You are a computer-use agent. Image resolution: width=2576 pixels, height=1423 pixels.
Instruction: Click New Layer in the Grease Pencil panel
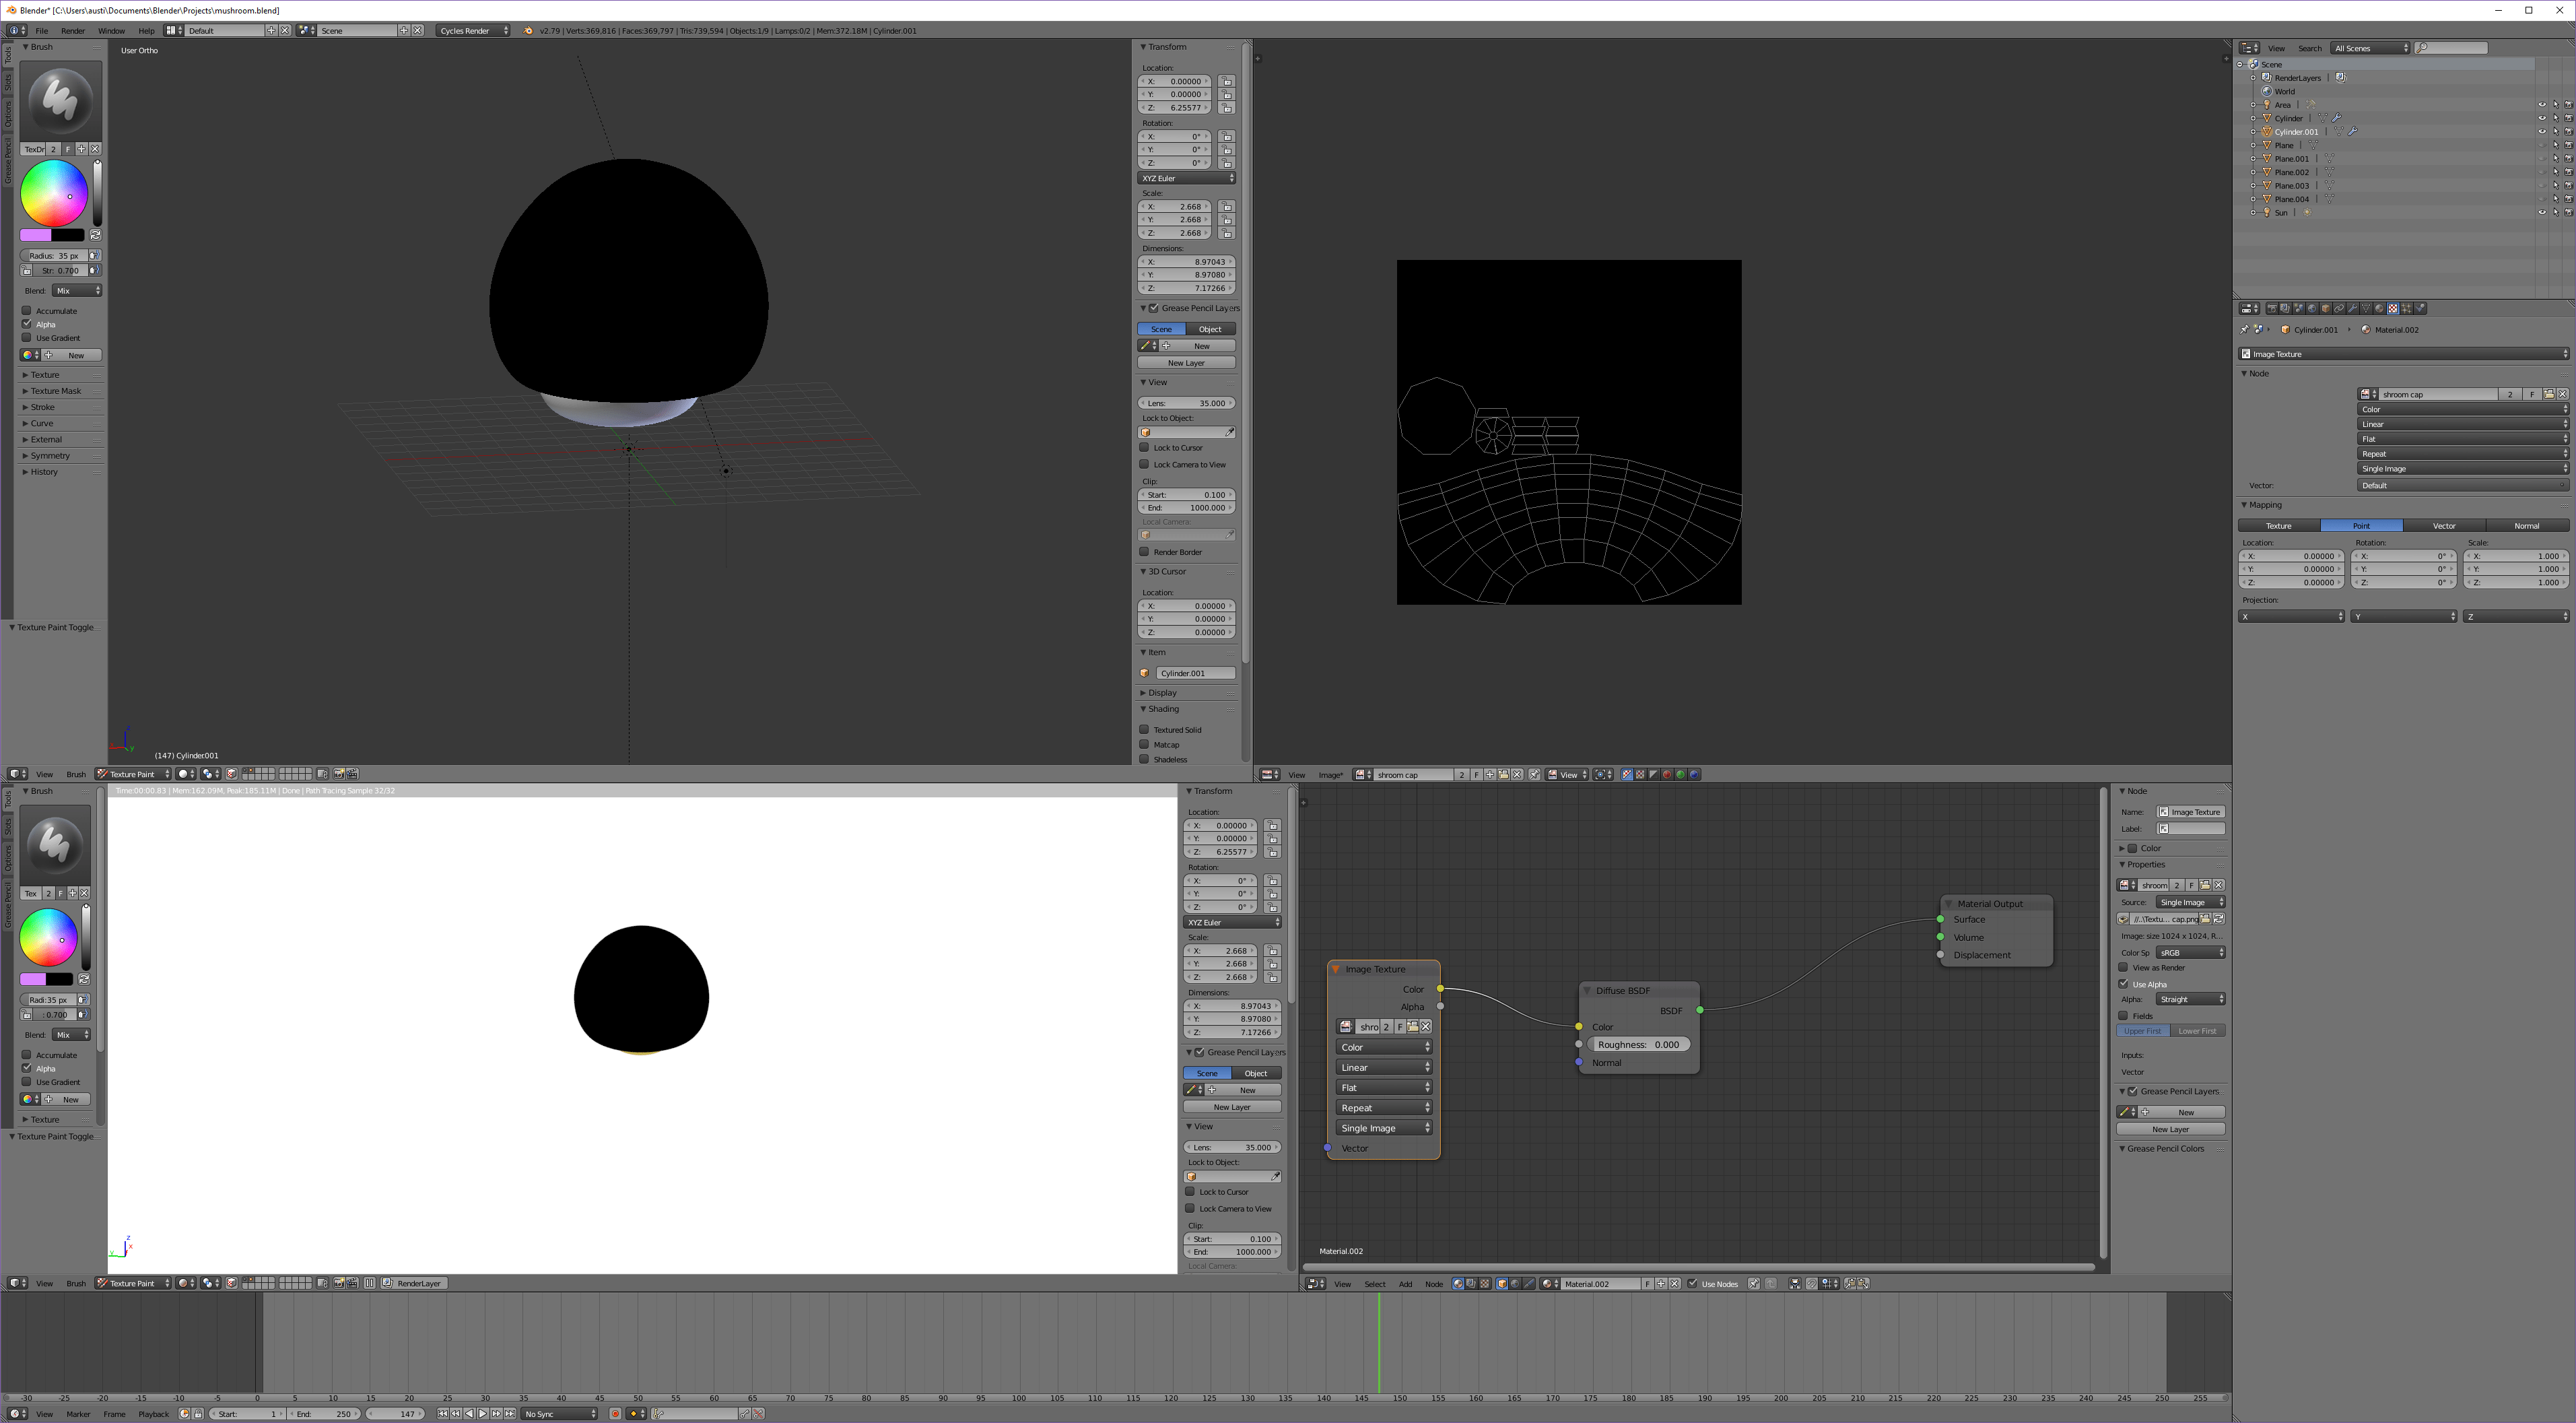click(x=1186, y=362)
